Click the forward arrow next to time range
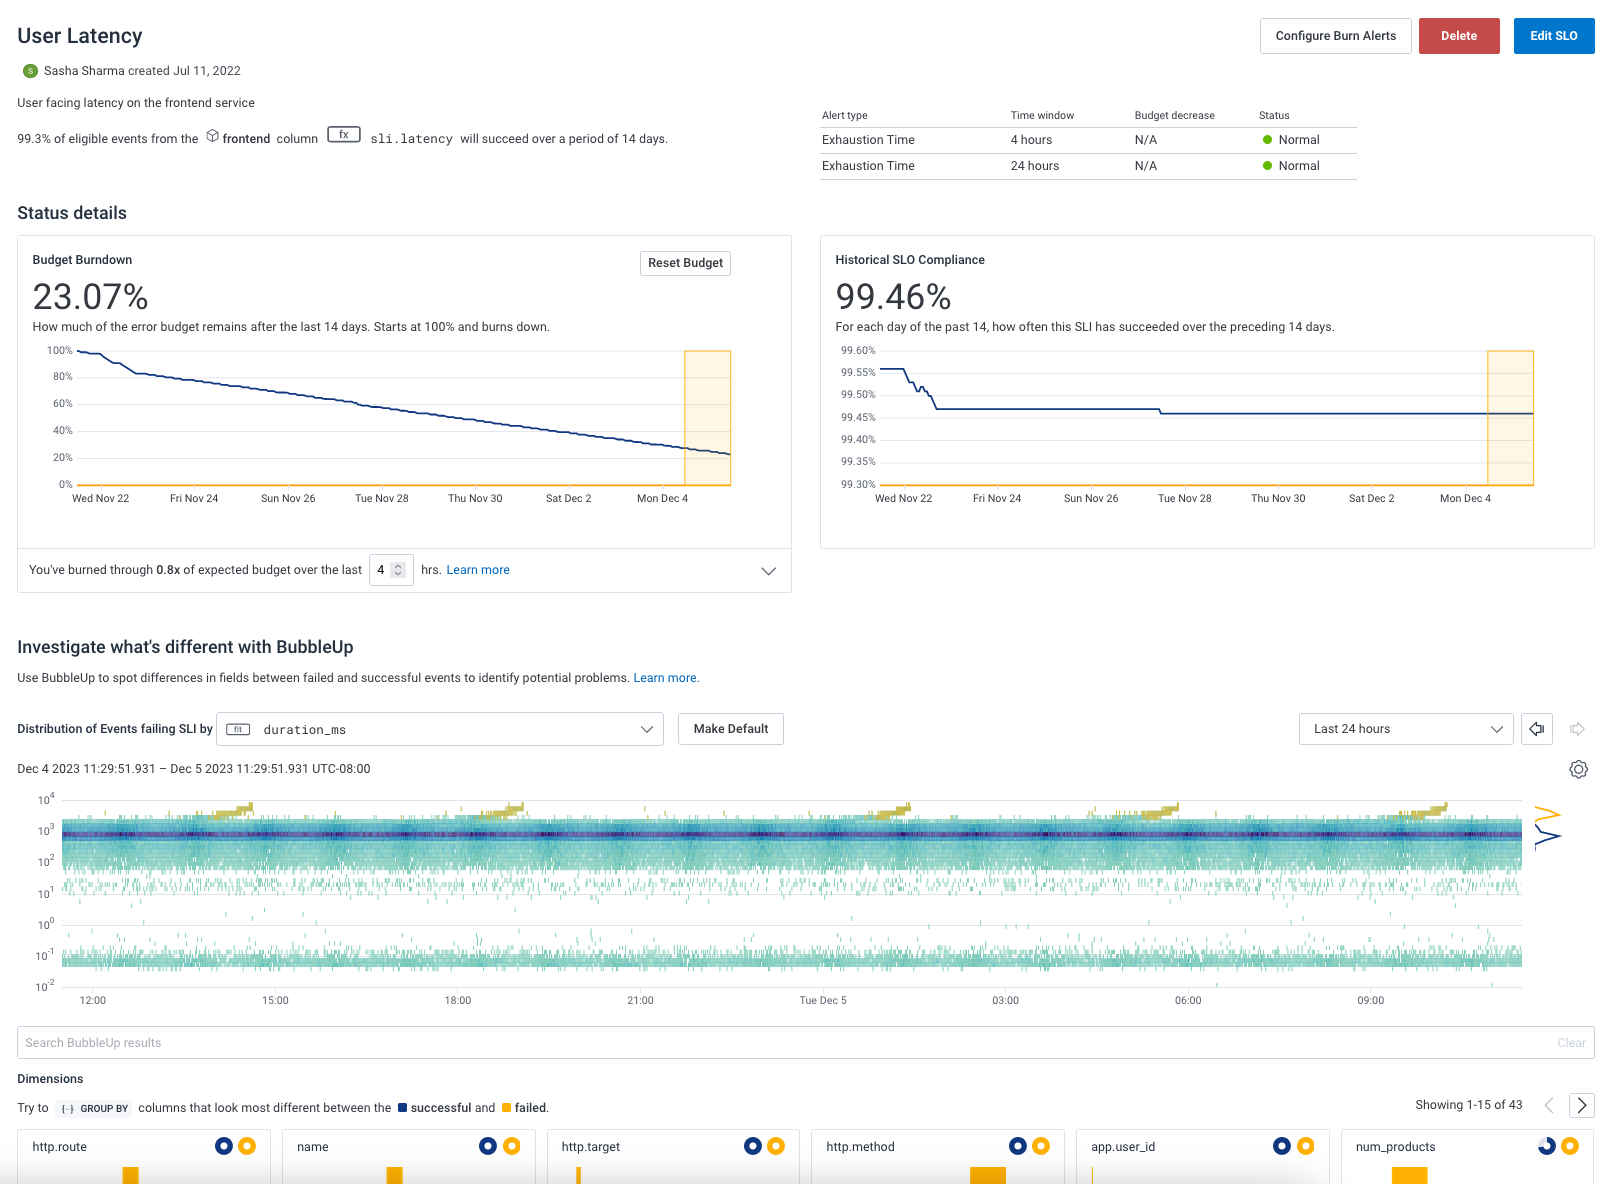The image size is (1612, 1184). [1577, 729]
